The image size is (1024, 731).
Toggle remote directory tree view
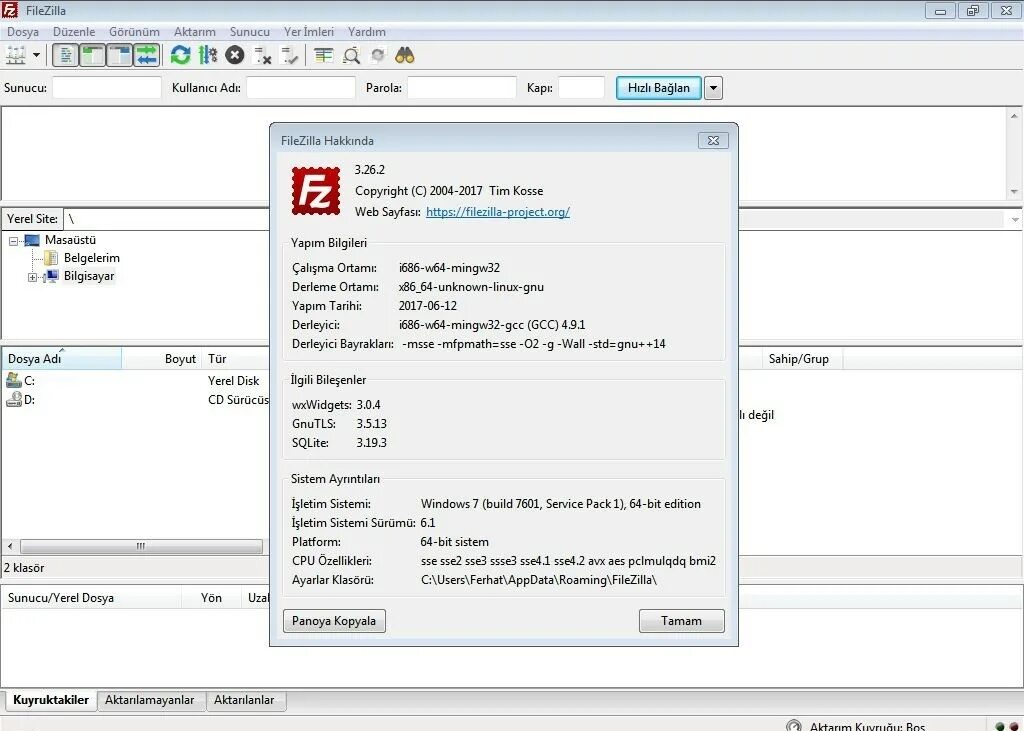coord(120,56)
